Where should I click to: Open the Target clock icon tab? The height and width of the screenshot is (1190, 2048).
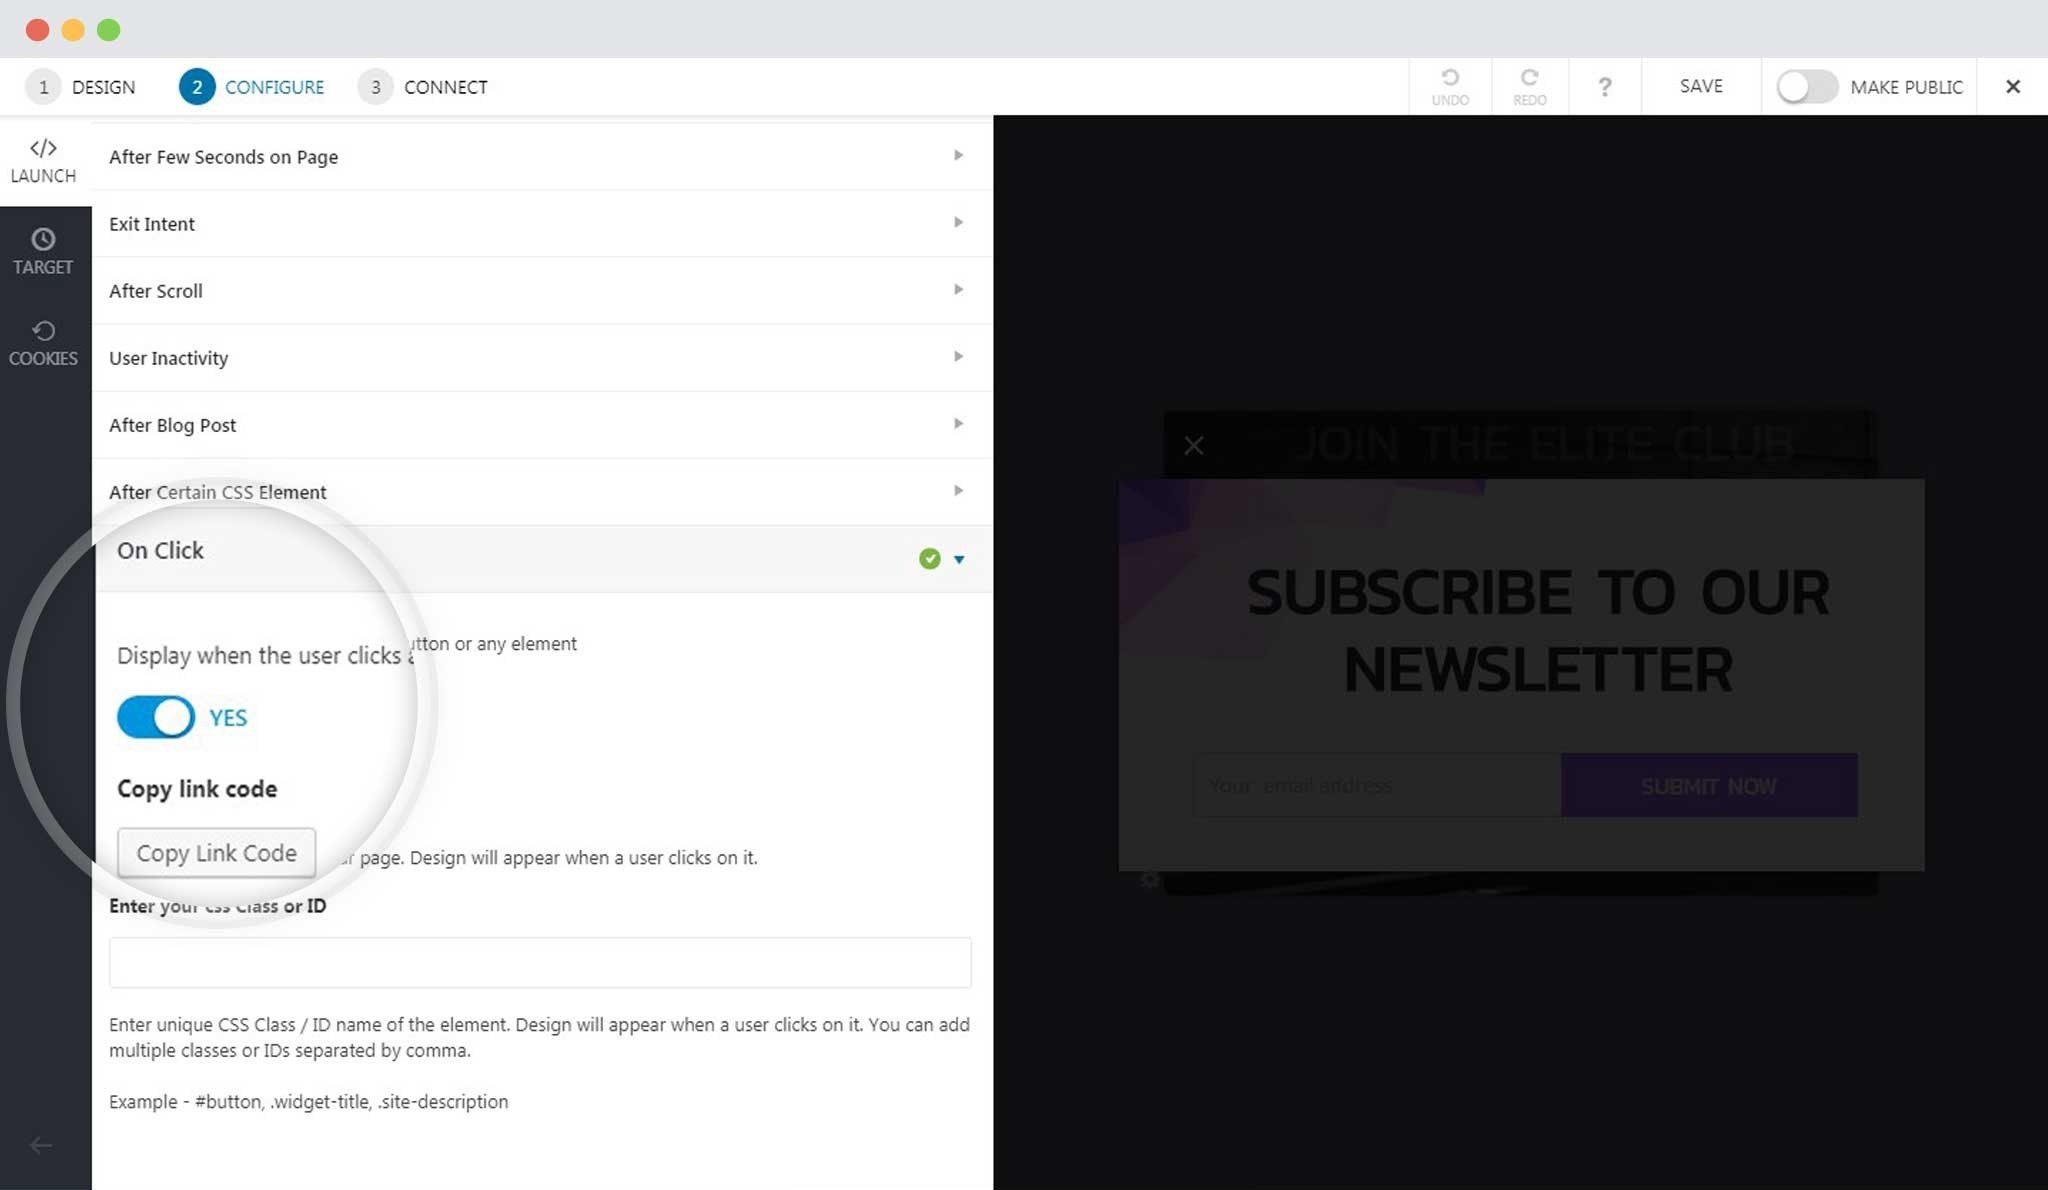click(43, 251)
